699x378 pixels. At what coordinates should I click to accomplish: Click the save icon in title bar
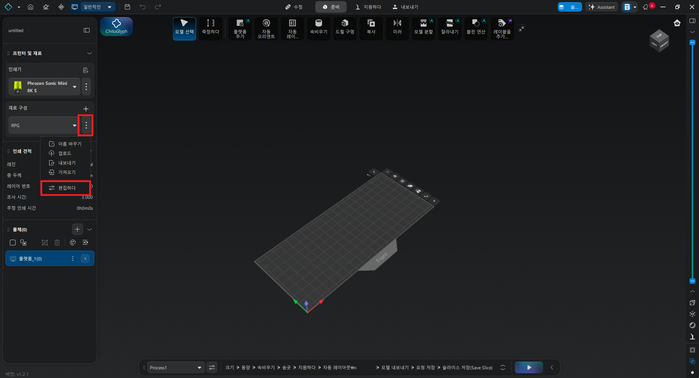coord(127,7)
